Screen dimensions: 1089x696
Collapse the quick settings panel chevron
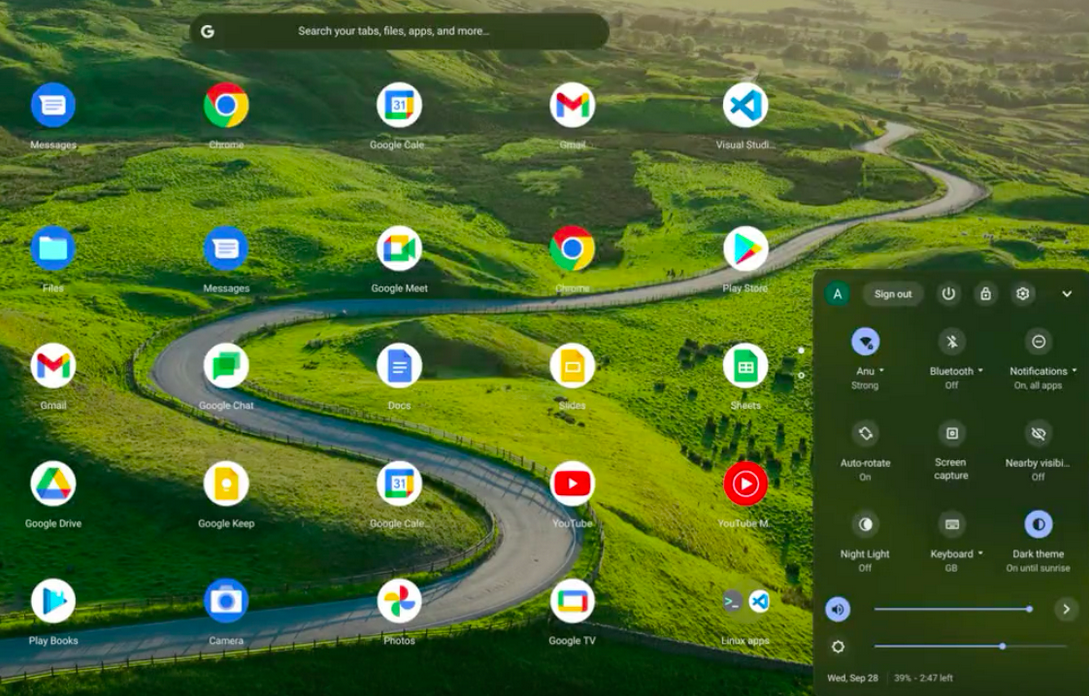[1067, 294]
